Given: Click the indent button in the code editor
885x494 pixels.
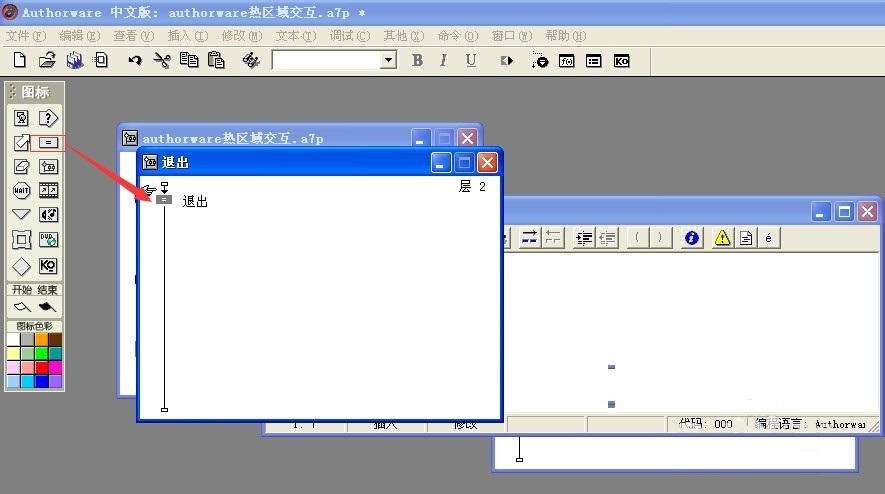Looking at the screenshot, I should [x=584, y=238].
